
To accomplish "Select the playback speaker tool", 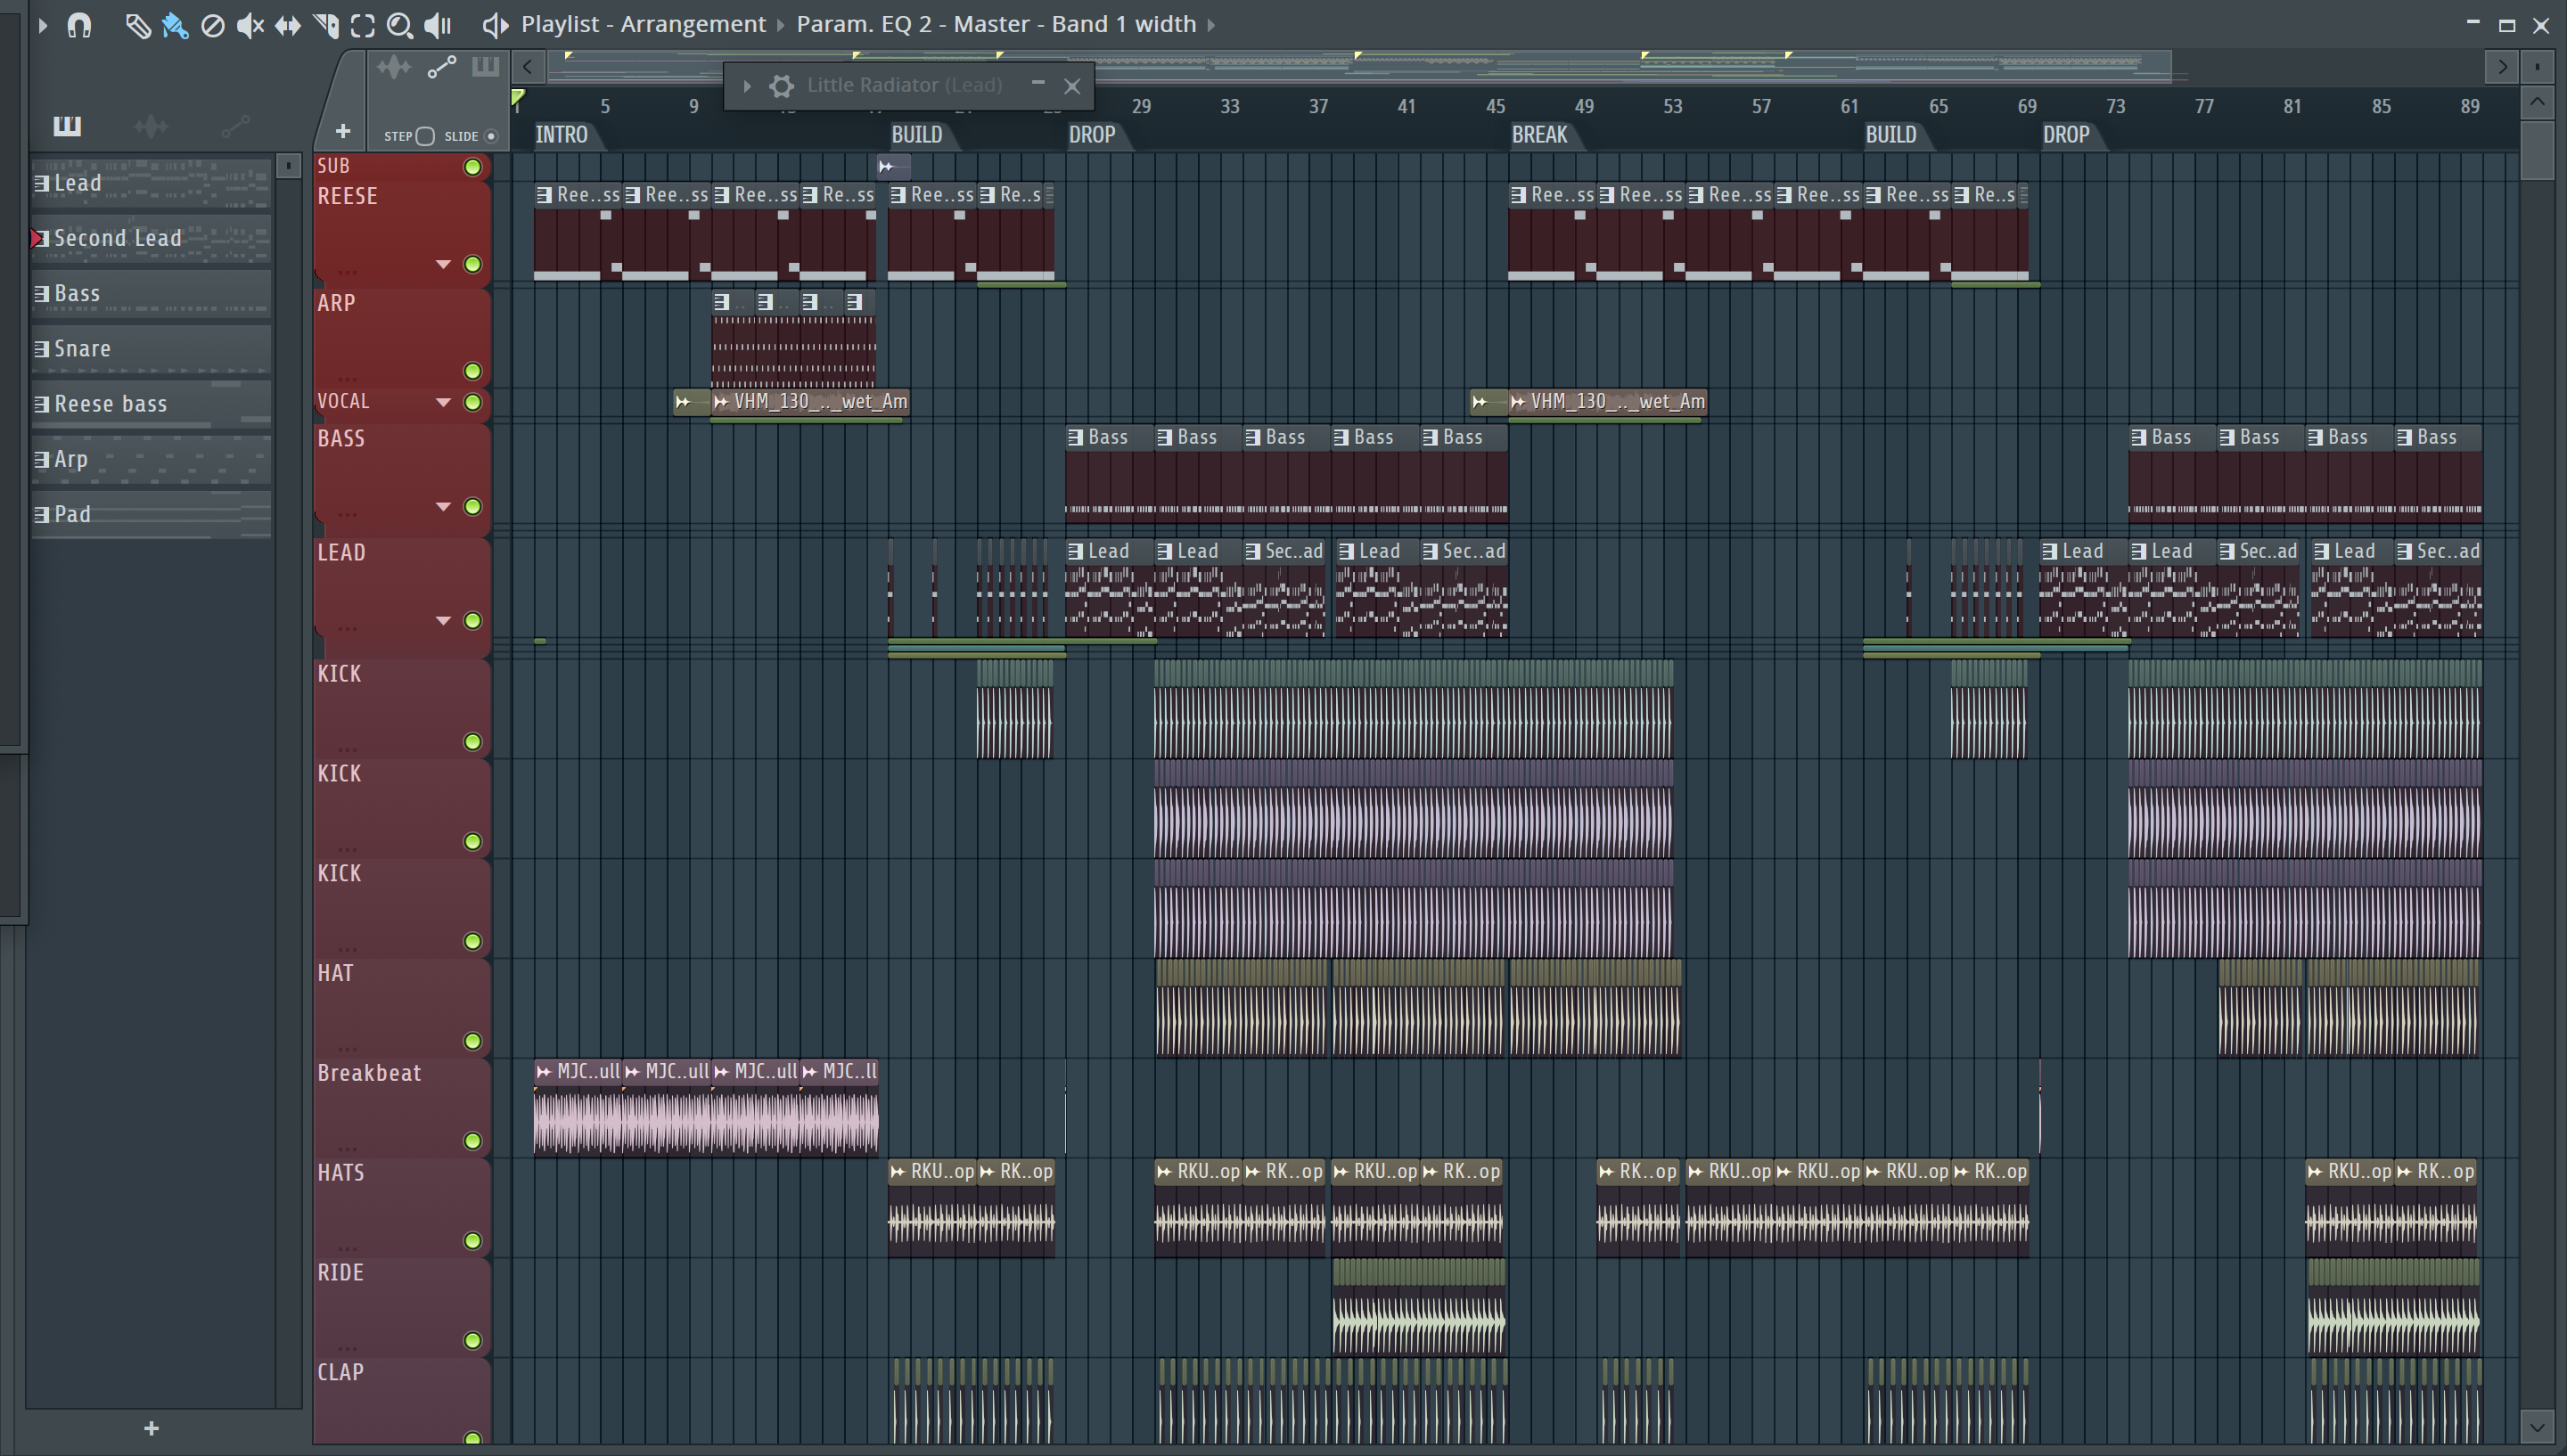I will [x=438, y=25].
